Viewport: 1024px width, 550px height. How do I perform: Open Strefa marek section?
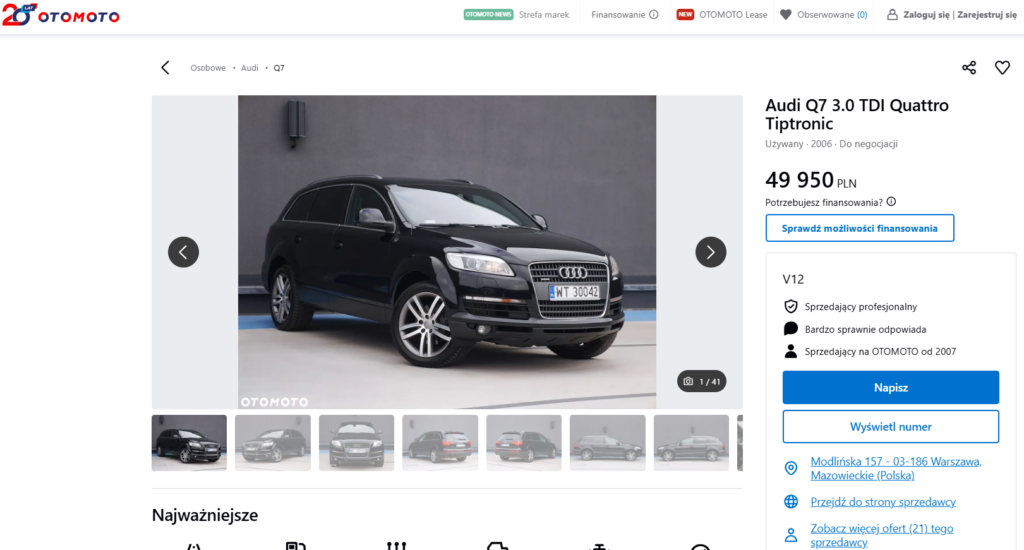click(543, 15)
